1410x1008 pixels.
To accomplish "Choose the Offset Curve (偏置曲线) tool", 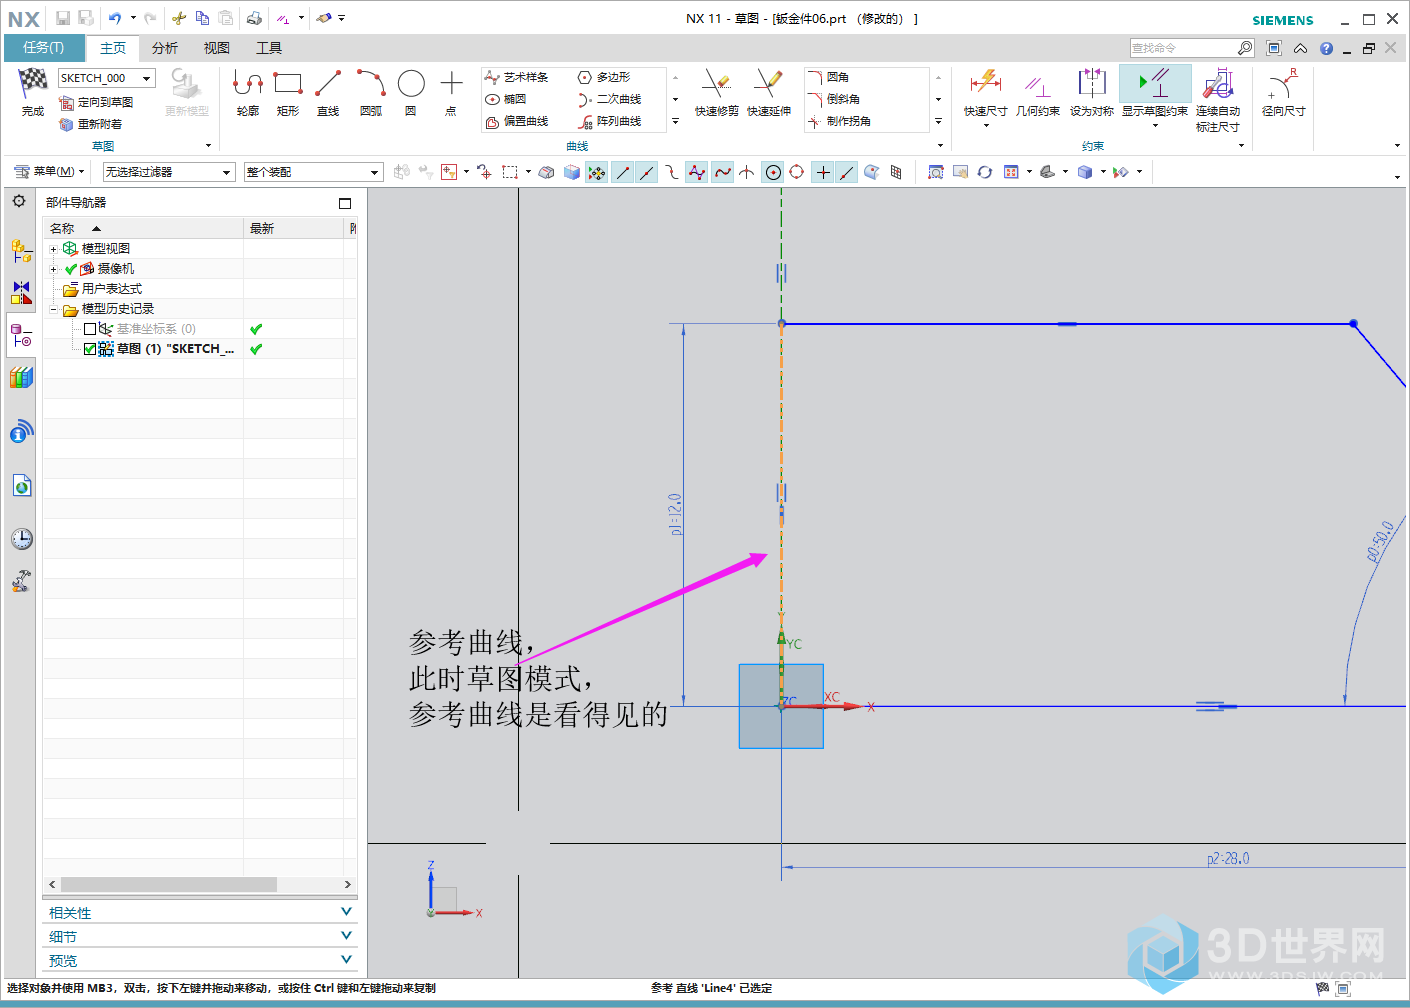I will pos(517,121).
